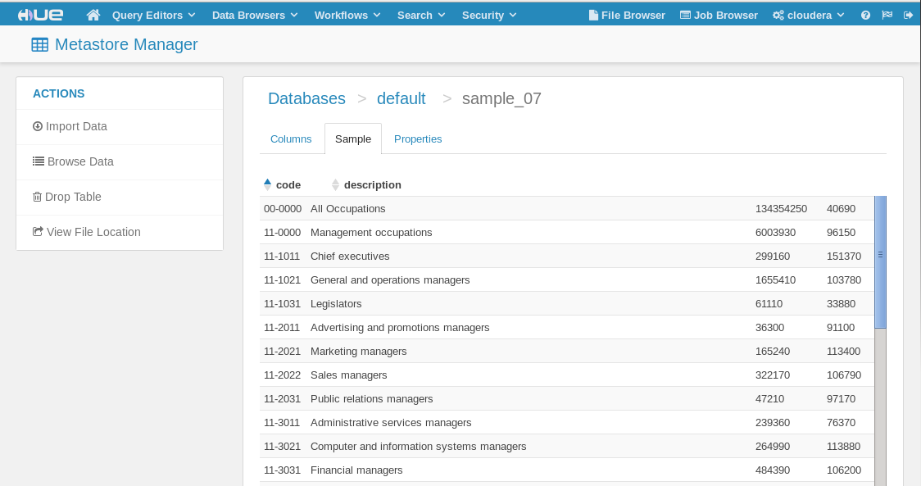Click Import Data action
The height and width of the screenshot is (486, 921).
point(70,126)
